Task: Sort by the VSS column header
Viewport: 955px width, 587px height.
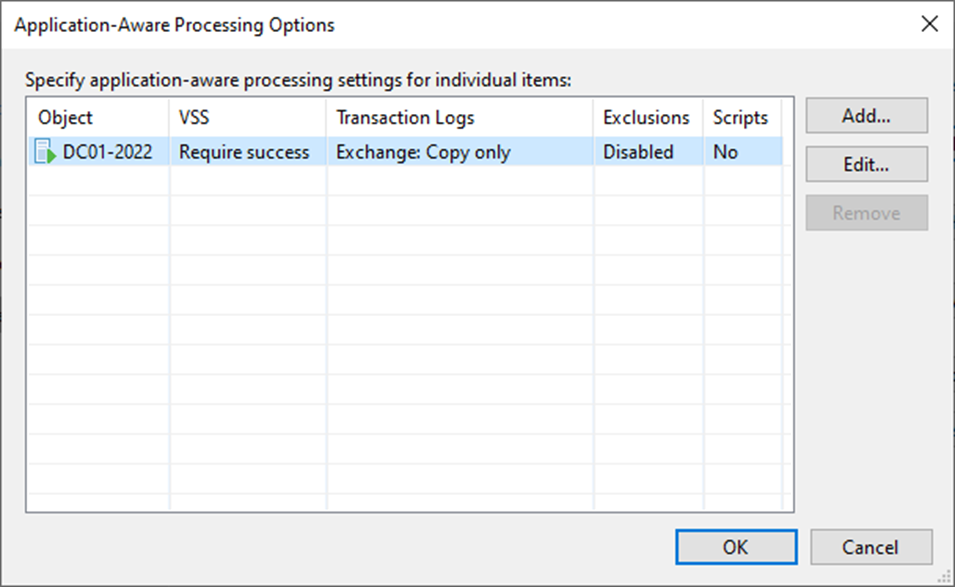Action: click(x=248, y=118)
